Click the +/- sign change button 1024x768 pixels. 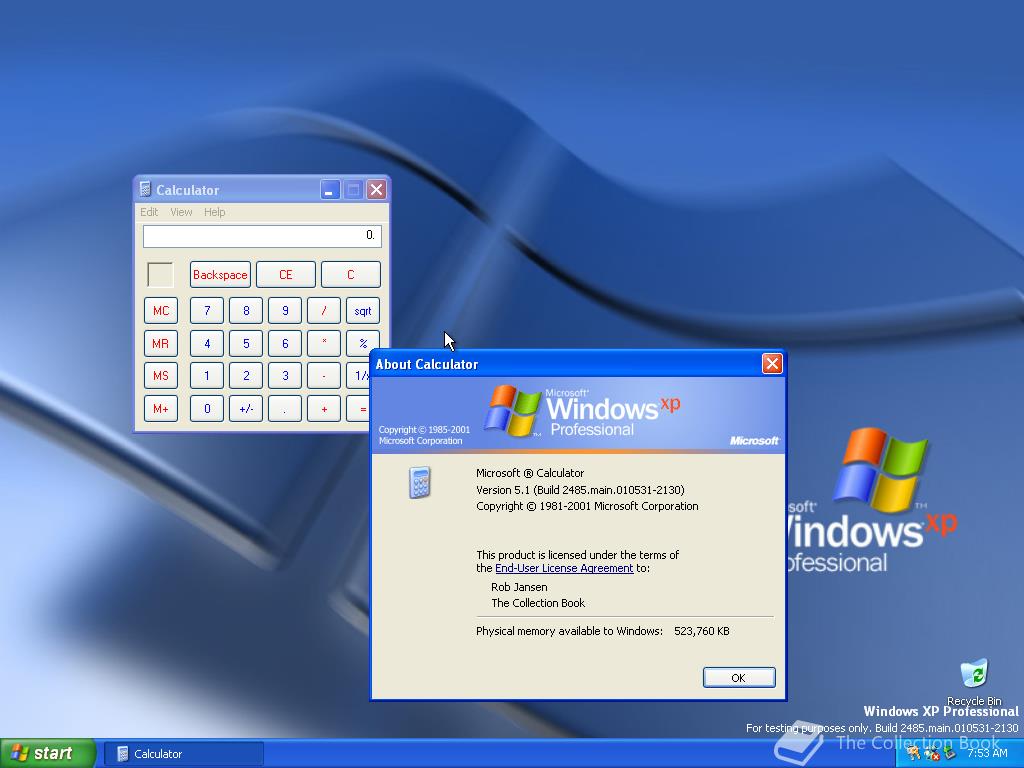pyautogui.click(x=246, y=409)
